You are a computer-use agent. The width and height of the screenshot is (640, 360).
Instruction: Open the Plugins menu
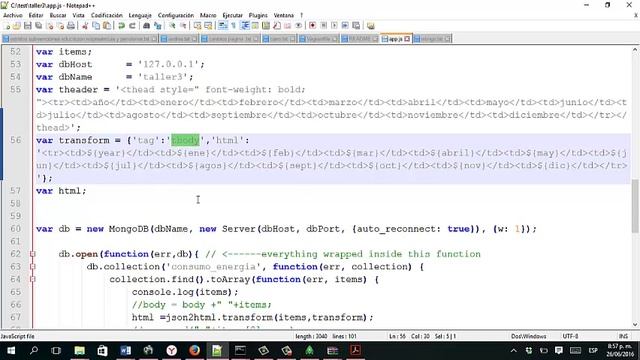click(258, 15)
